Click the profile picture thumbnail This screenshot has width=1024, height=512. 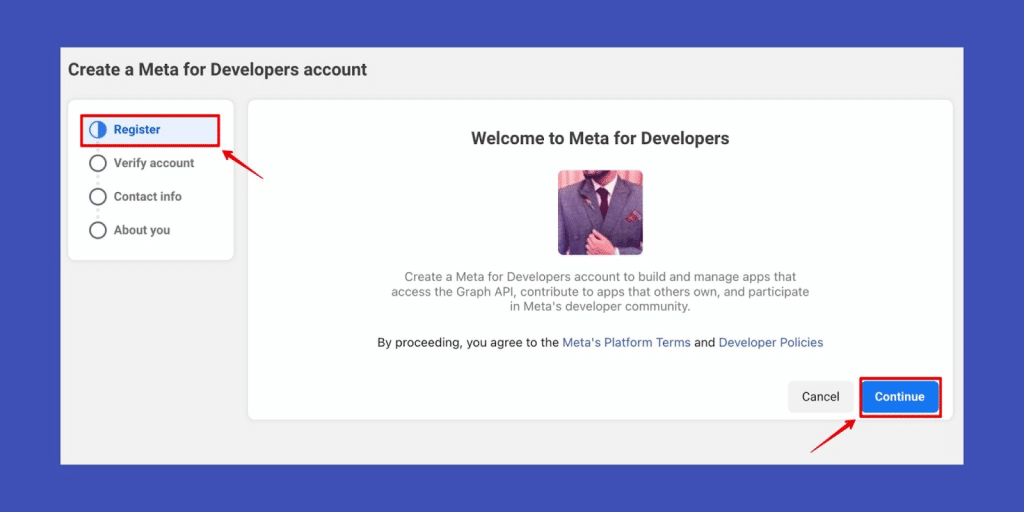pos(600,212)
